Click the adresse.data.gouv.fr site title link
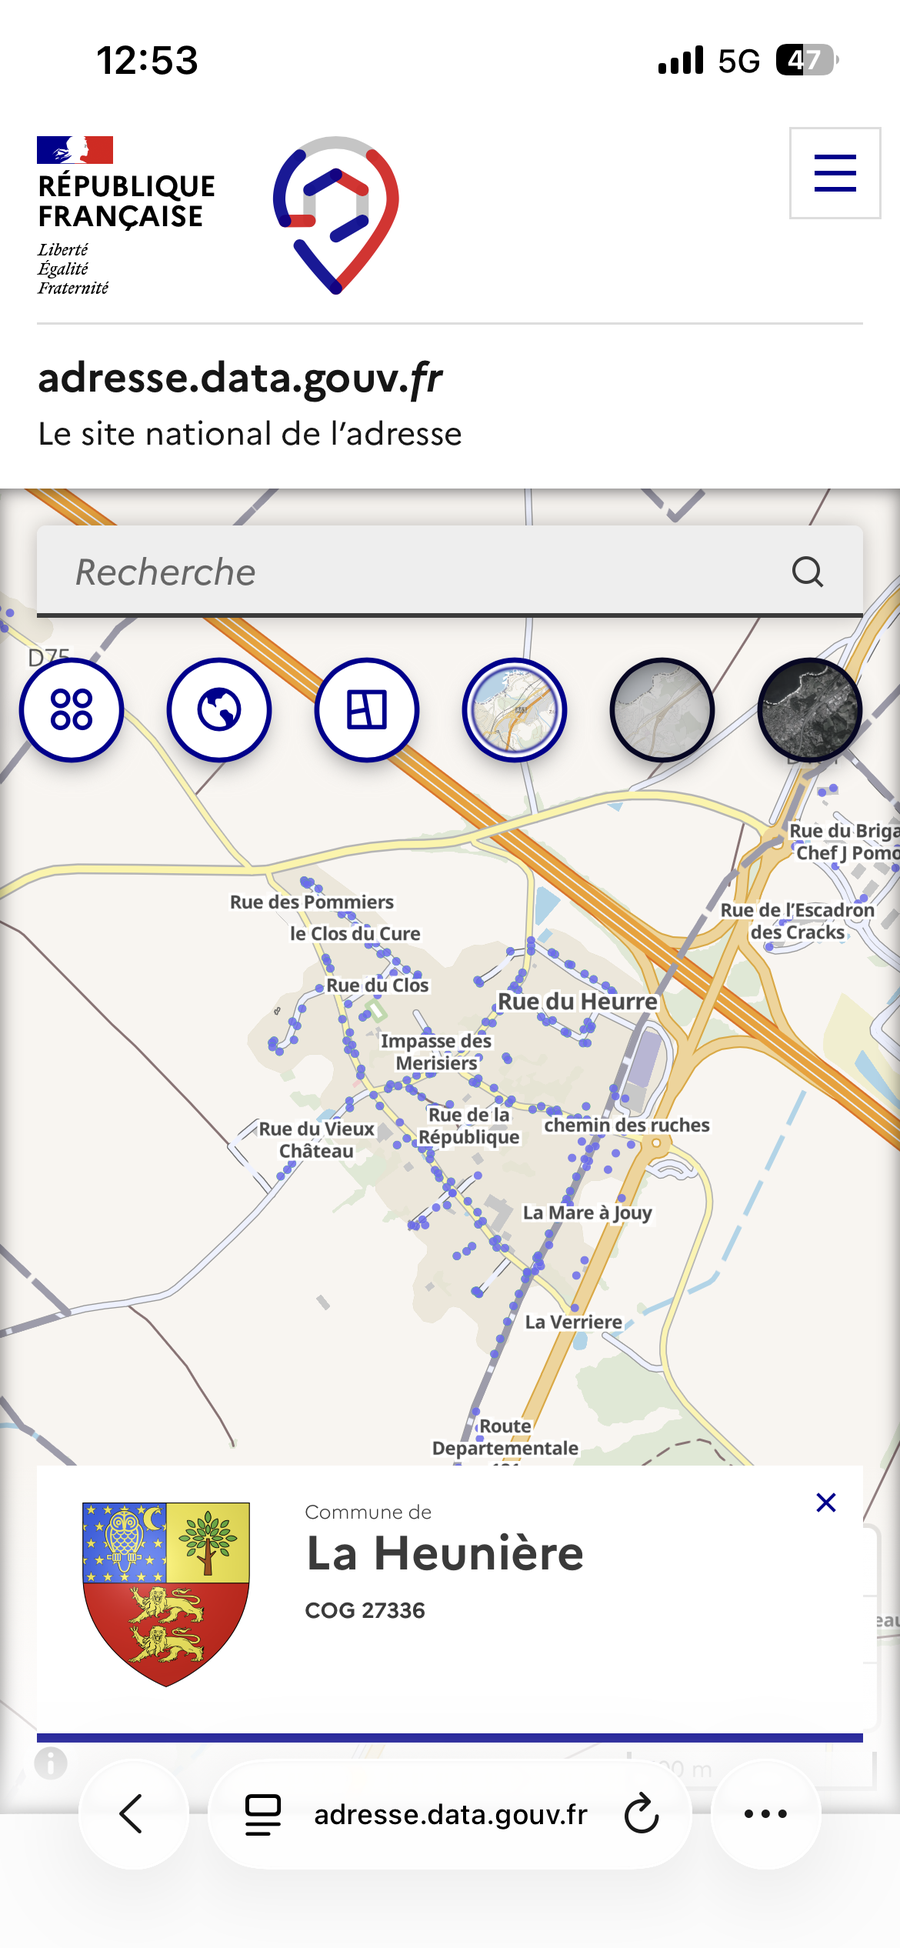The height and width of the screenshot is (1948, 900). point(240,379)
